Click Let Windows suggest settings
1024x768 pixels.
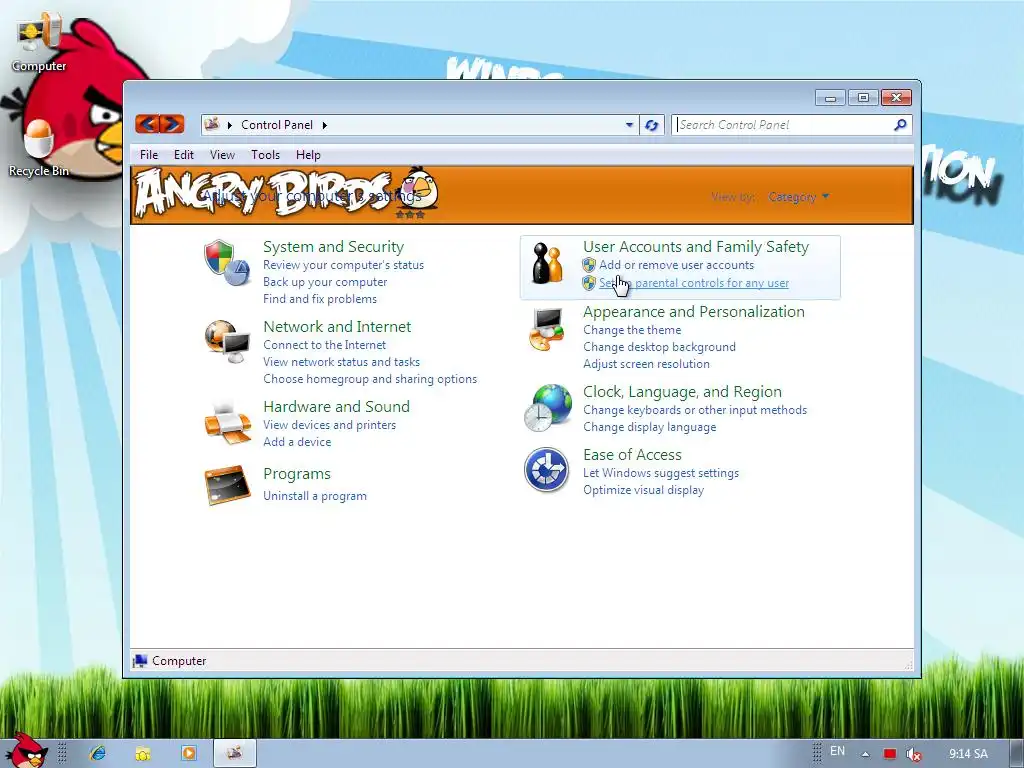pyautogui.click(x=661, y=473)
